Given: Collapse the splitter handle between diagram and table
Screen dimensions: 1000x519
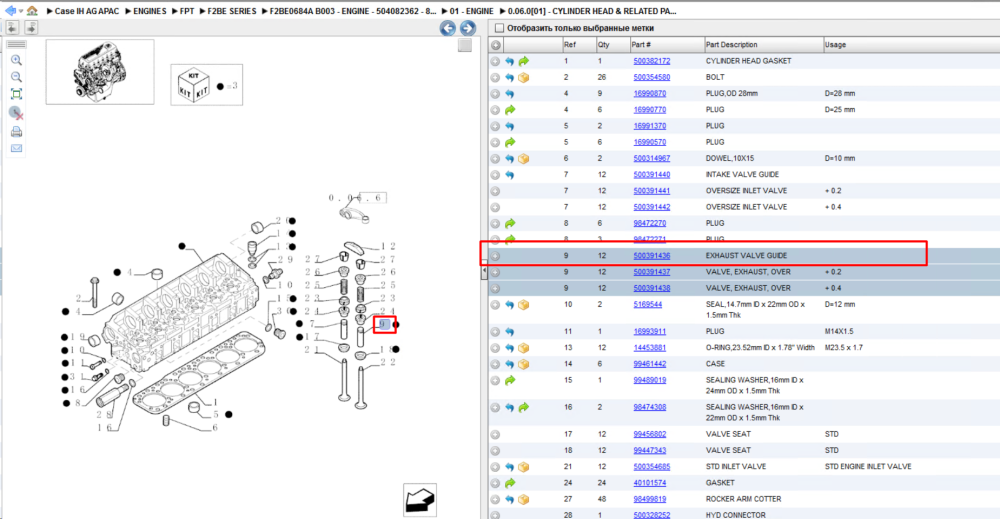Looking at the screenshot, I should [483, 272].
